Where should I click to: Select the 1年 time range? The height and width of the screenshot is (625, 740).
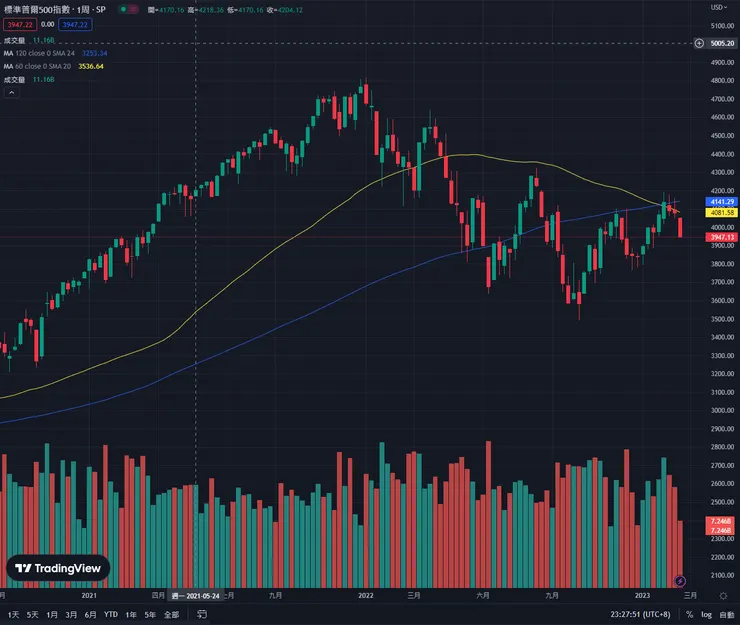click(131, 614)
